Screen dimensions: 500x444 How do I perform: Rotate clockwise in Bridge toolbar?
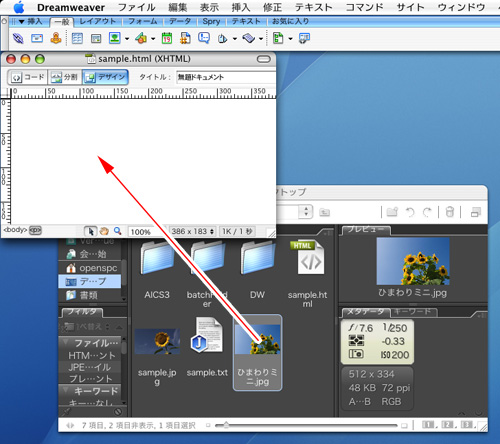(427, 212)
